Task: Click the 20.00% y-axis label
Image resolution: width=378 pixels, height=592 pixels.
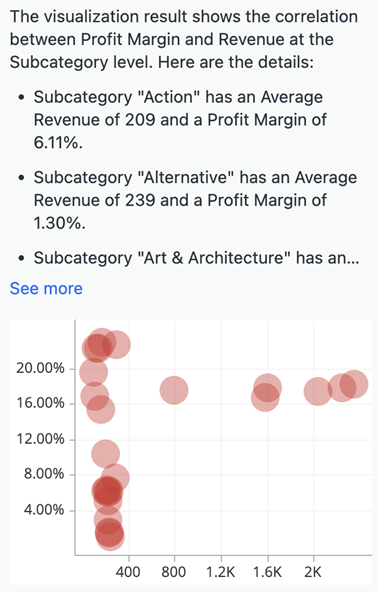Action: click(40, 368)
